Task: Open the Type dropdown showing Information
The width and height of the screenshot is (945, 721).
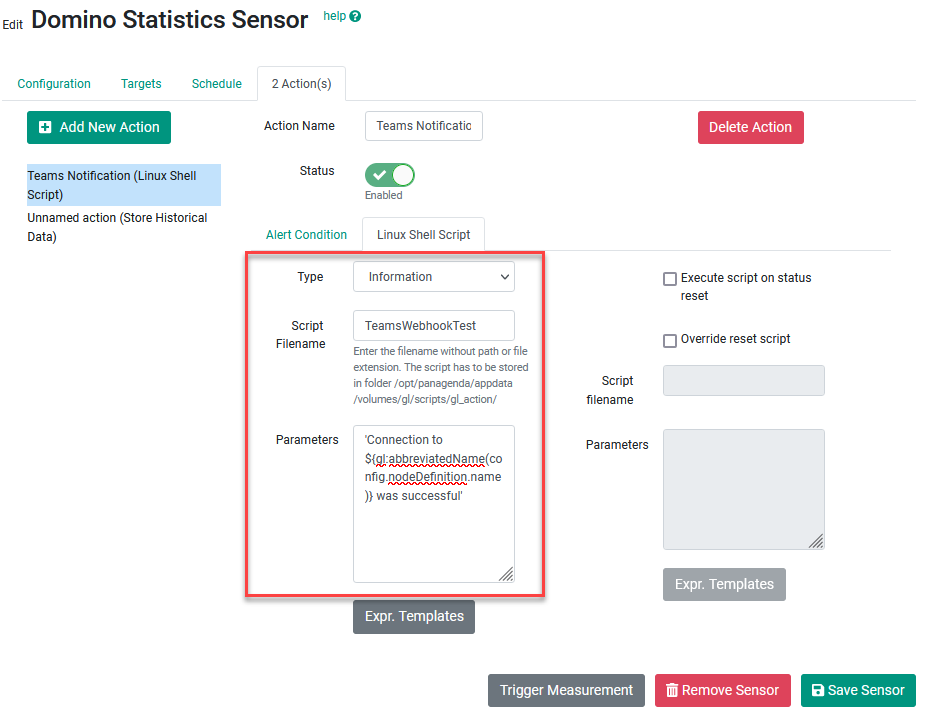Action: coord(433,277)
